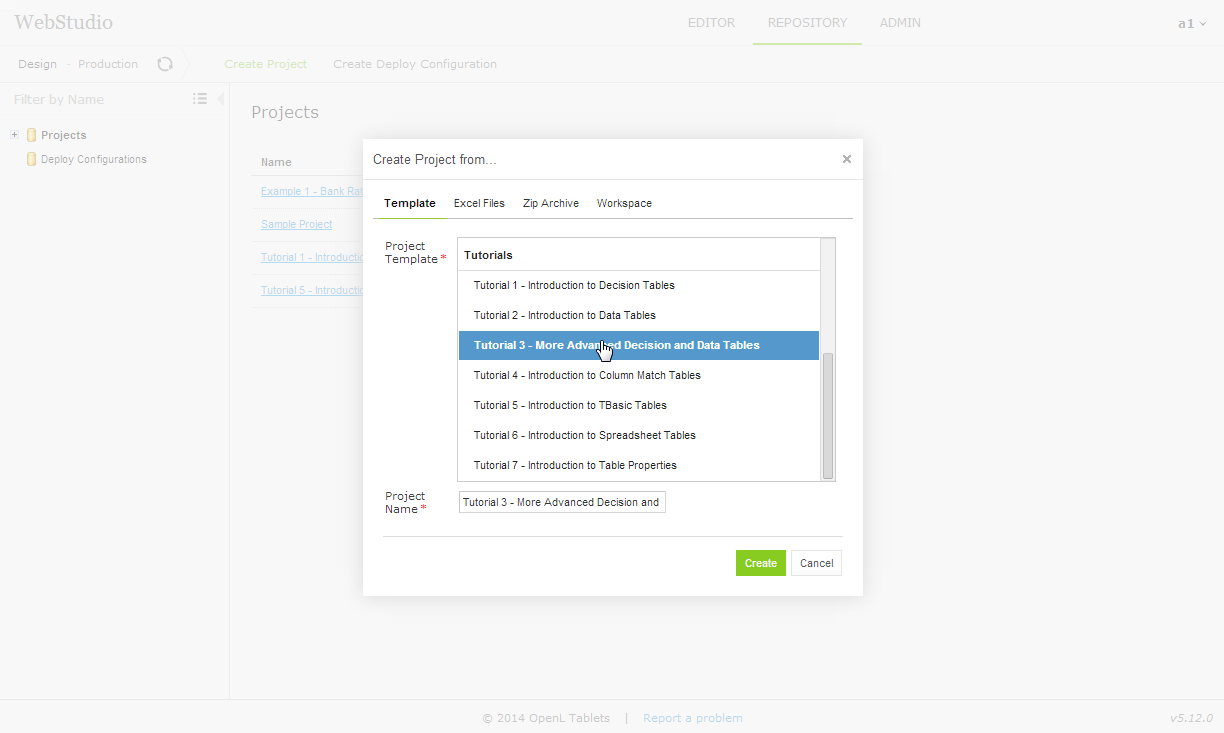Click the Create button

click(x=760, y=562)
